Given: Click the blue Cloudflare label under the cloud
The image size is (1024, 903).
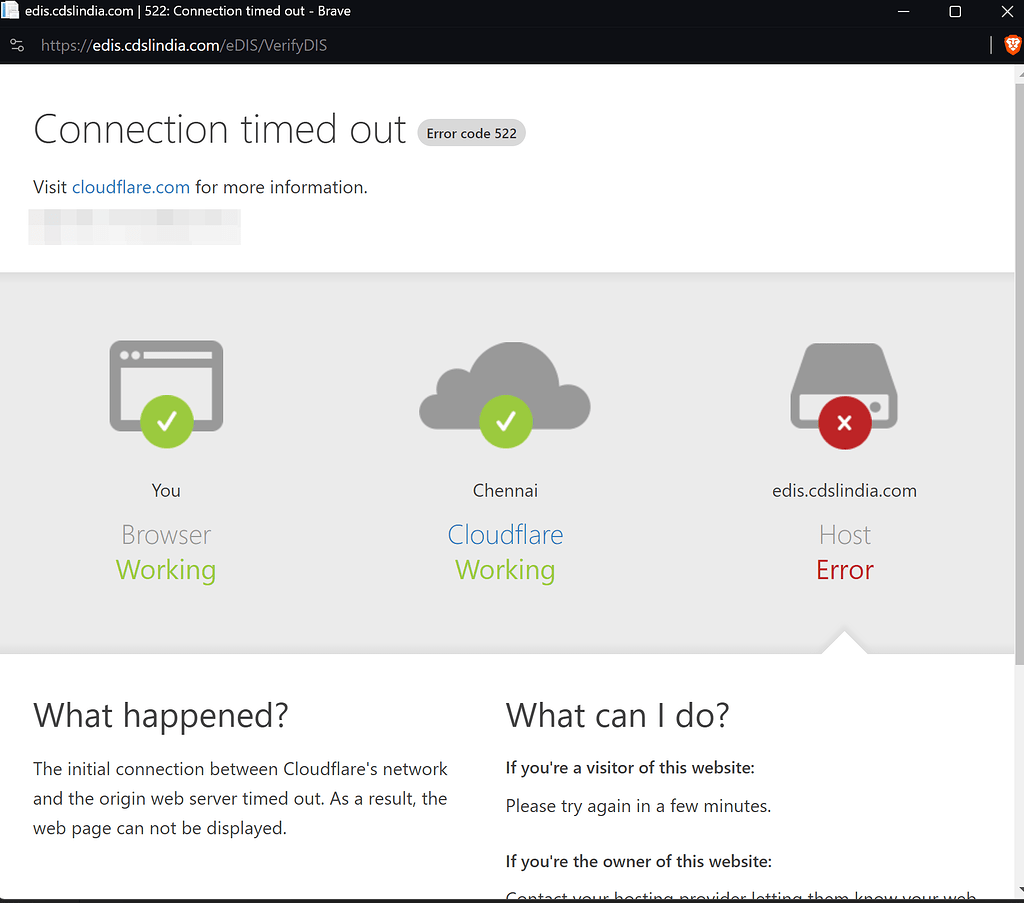Looking at the screenshot, I should tap(505, 535).
